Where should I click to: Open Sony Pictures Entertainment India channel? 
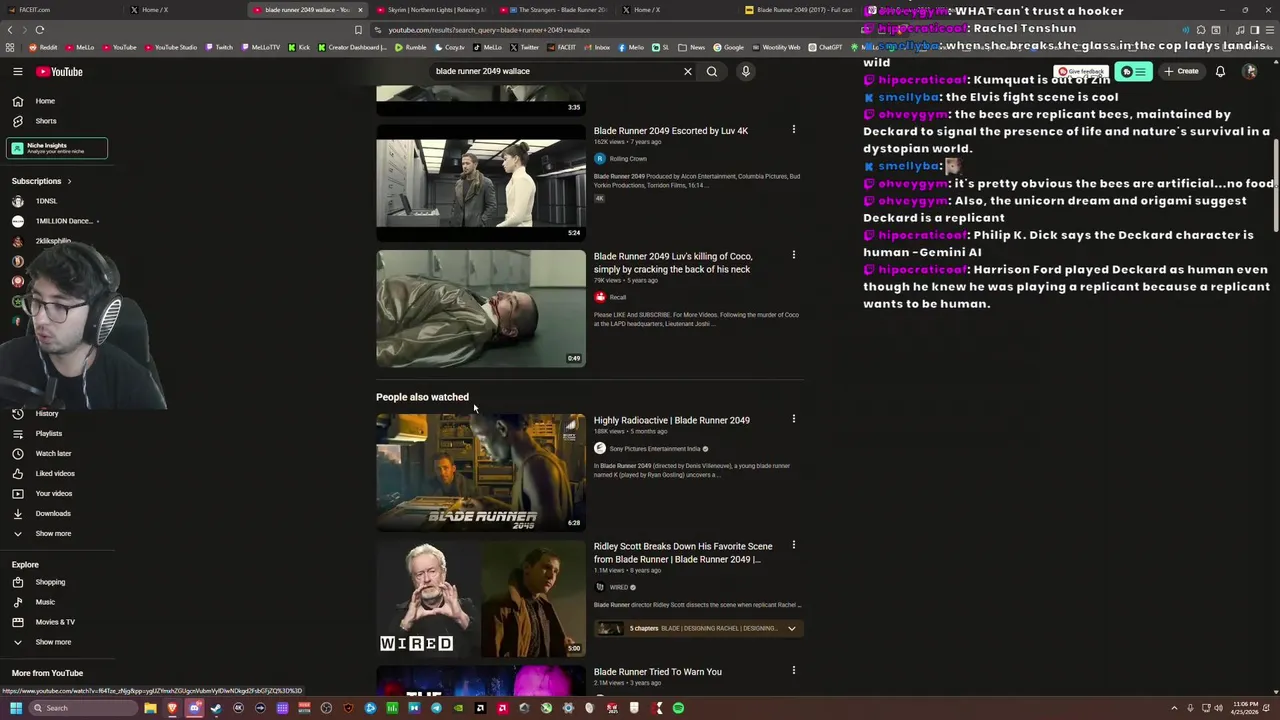coord(655,448)
